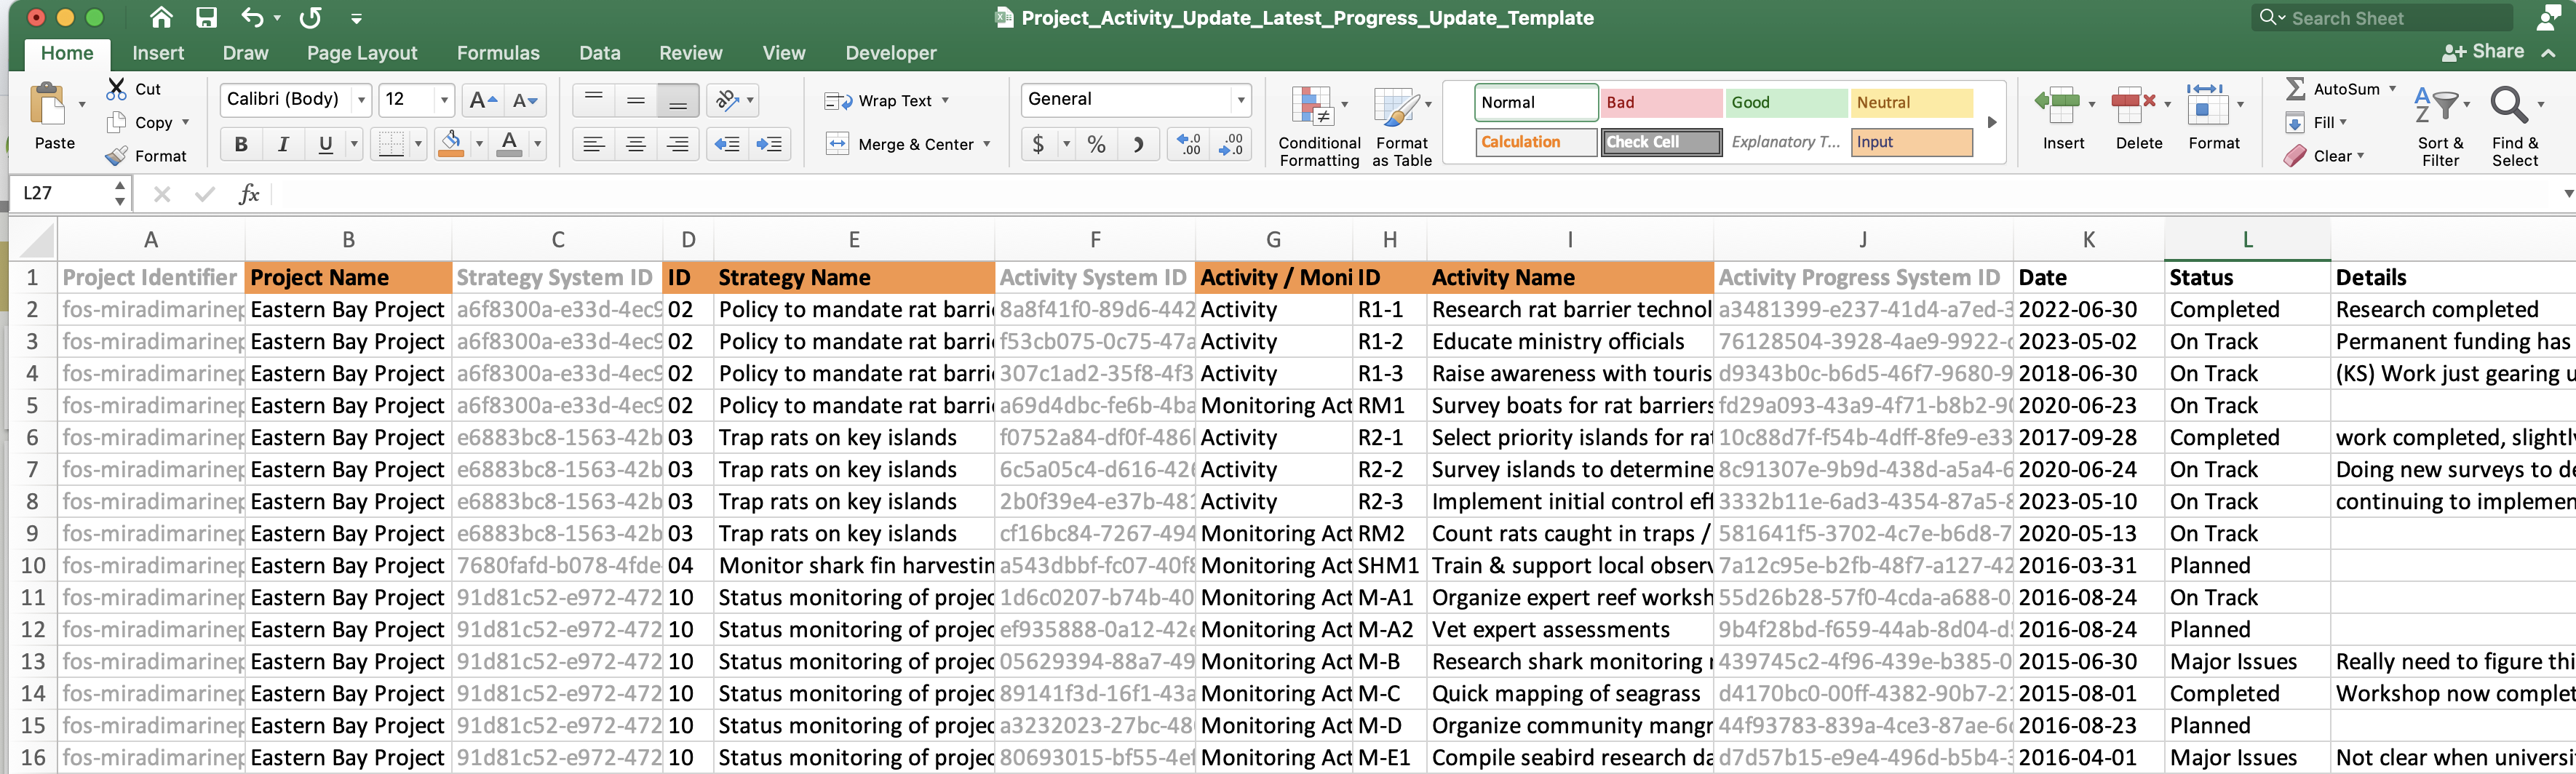Click the AutoSum sigma icon
Screen dimensions: 2576x774
(x=2297, y=89)
